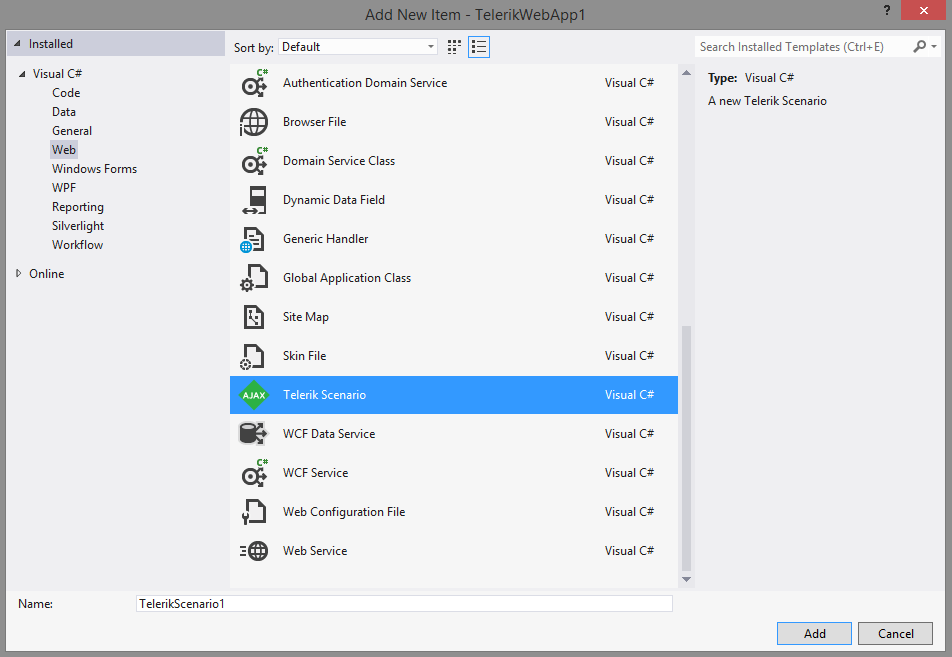The height and width of the screenshot is (657, 952).
Task: Click the WCF Service gear icon
Action: coord(254,473)
